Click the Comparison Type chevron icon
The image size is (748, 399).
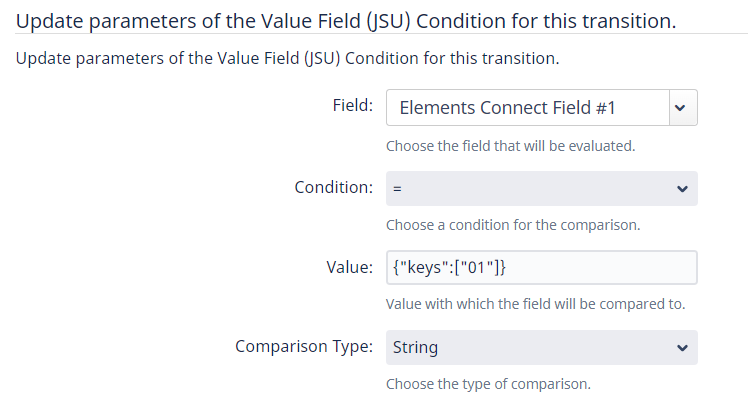682,348
